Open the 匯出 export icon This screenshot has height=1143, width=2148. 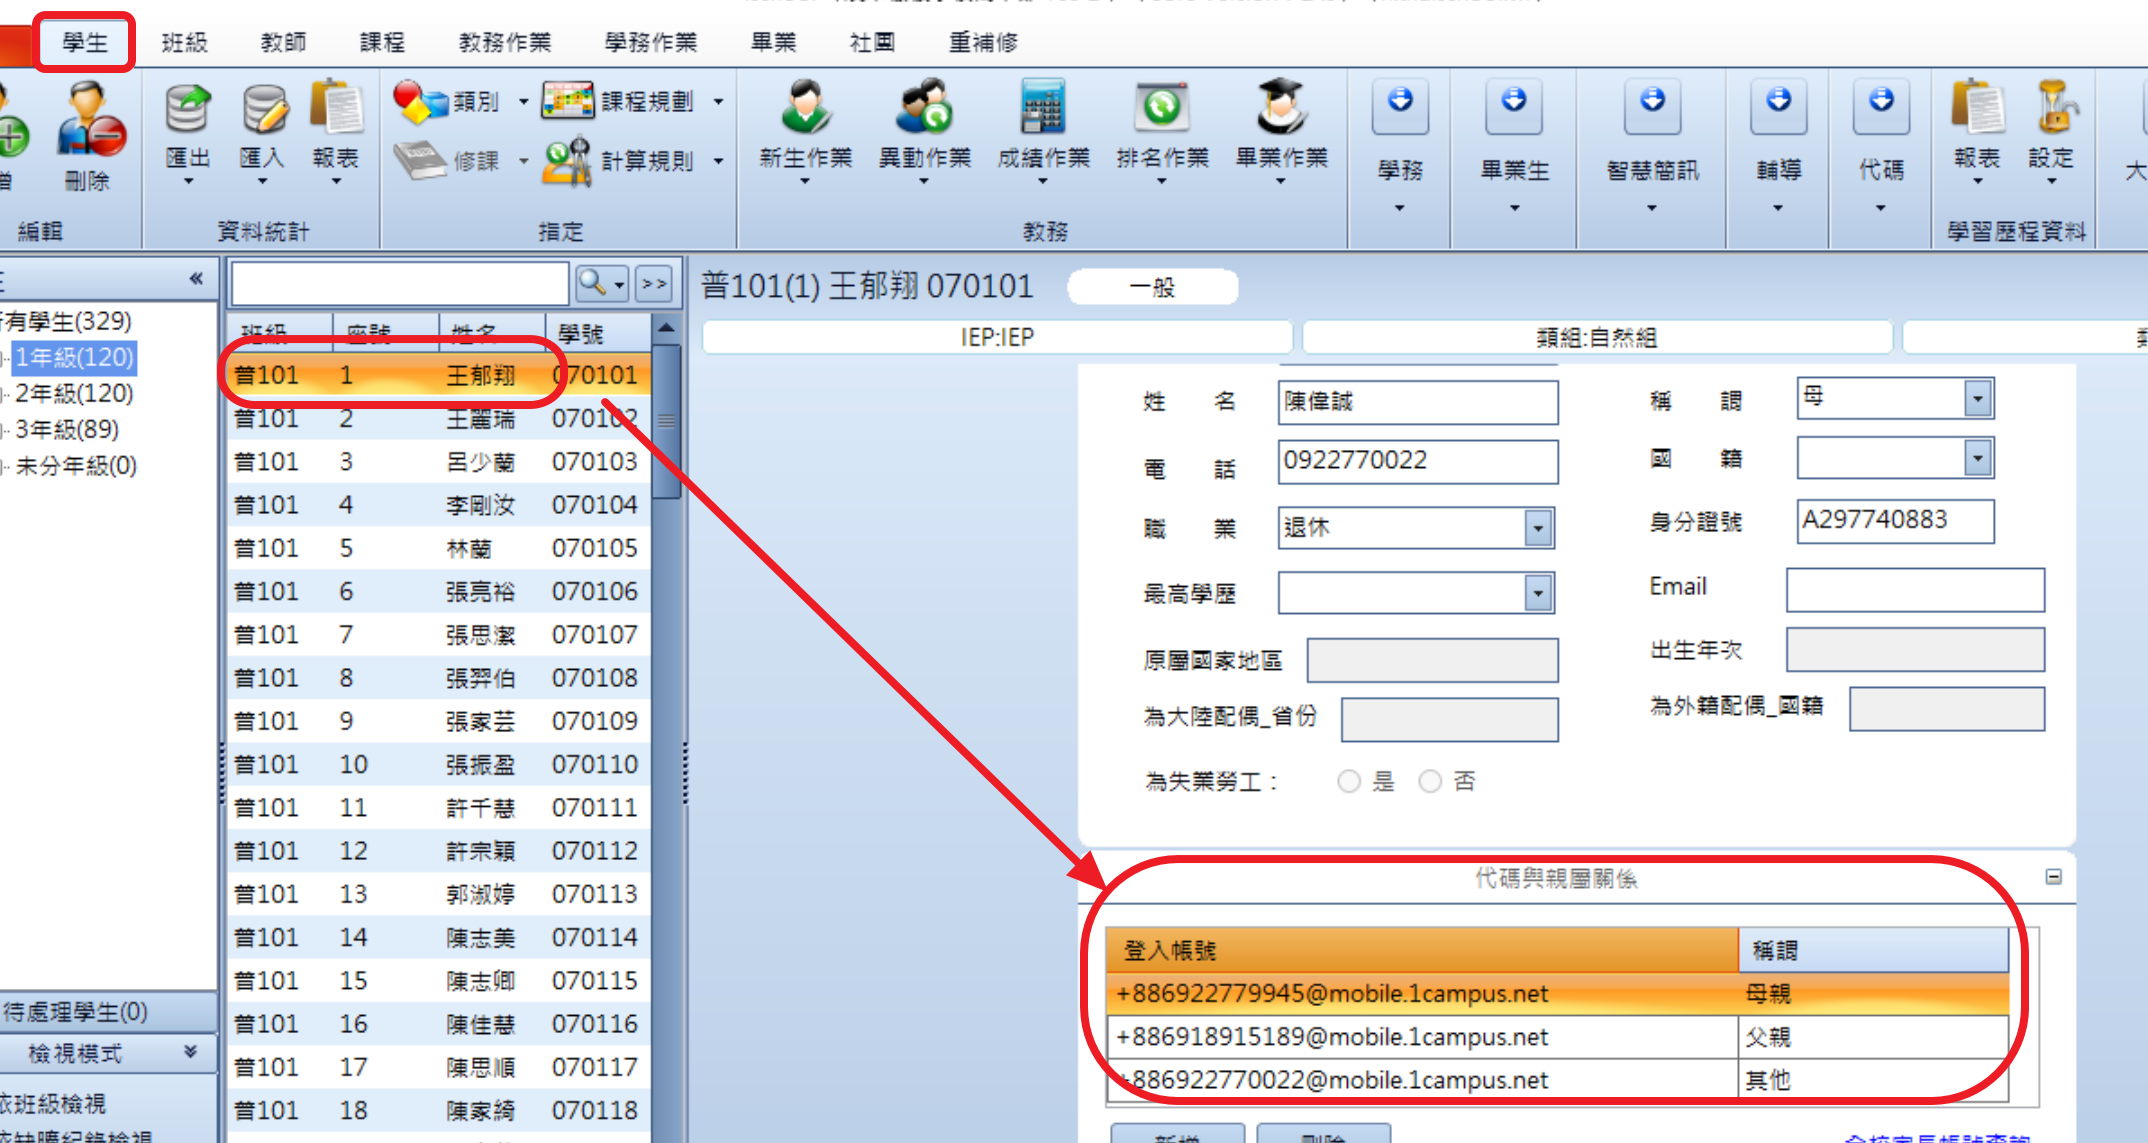(x=188, y=110)
